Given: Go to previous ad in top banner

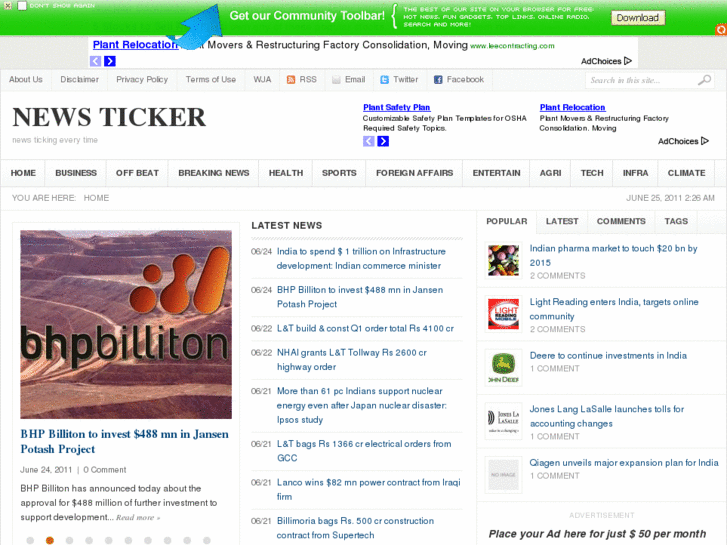Looking at the screenshot, I should click(96, 61).
